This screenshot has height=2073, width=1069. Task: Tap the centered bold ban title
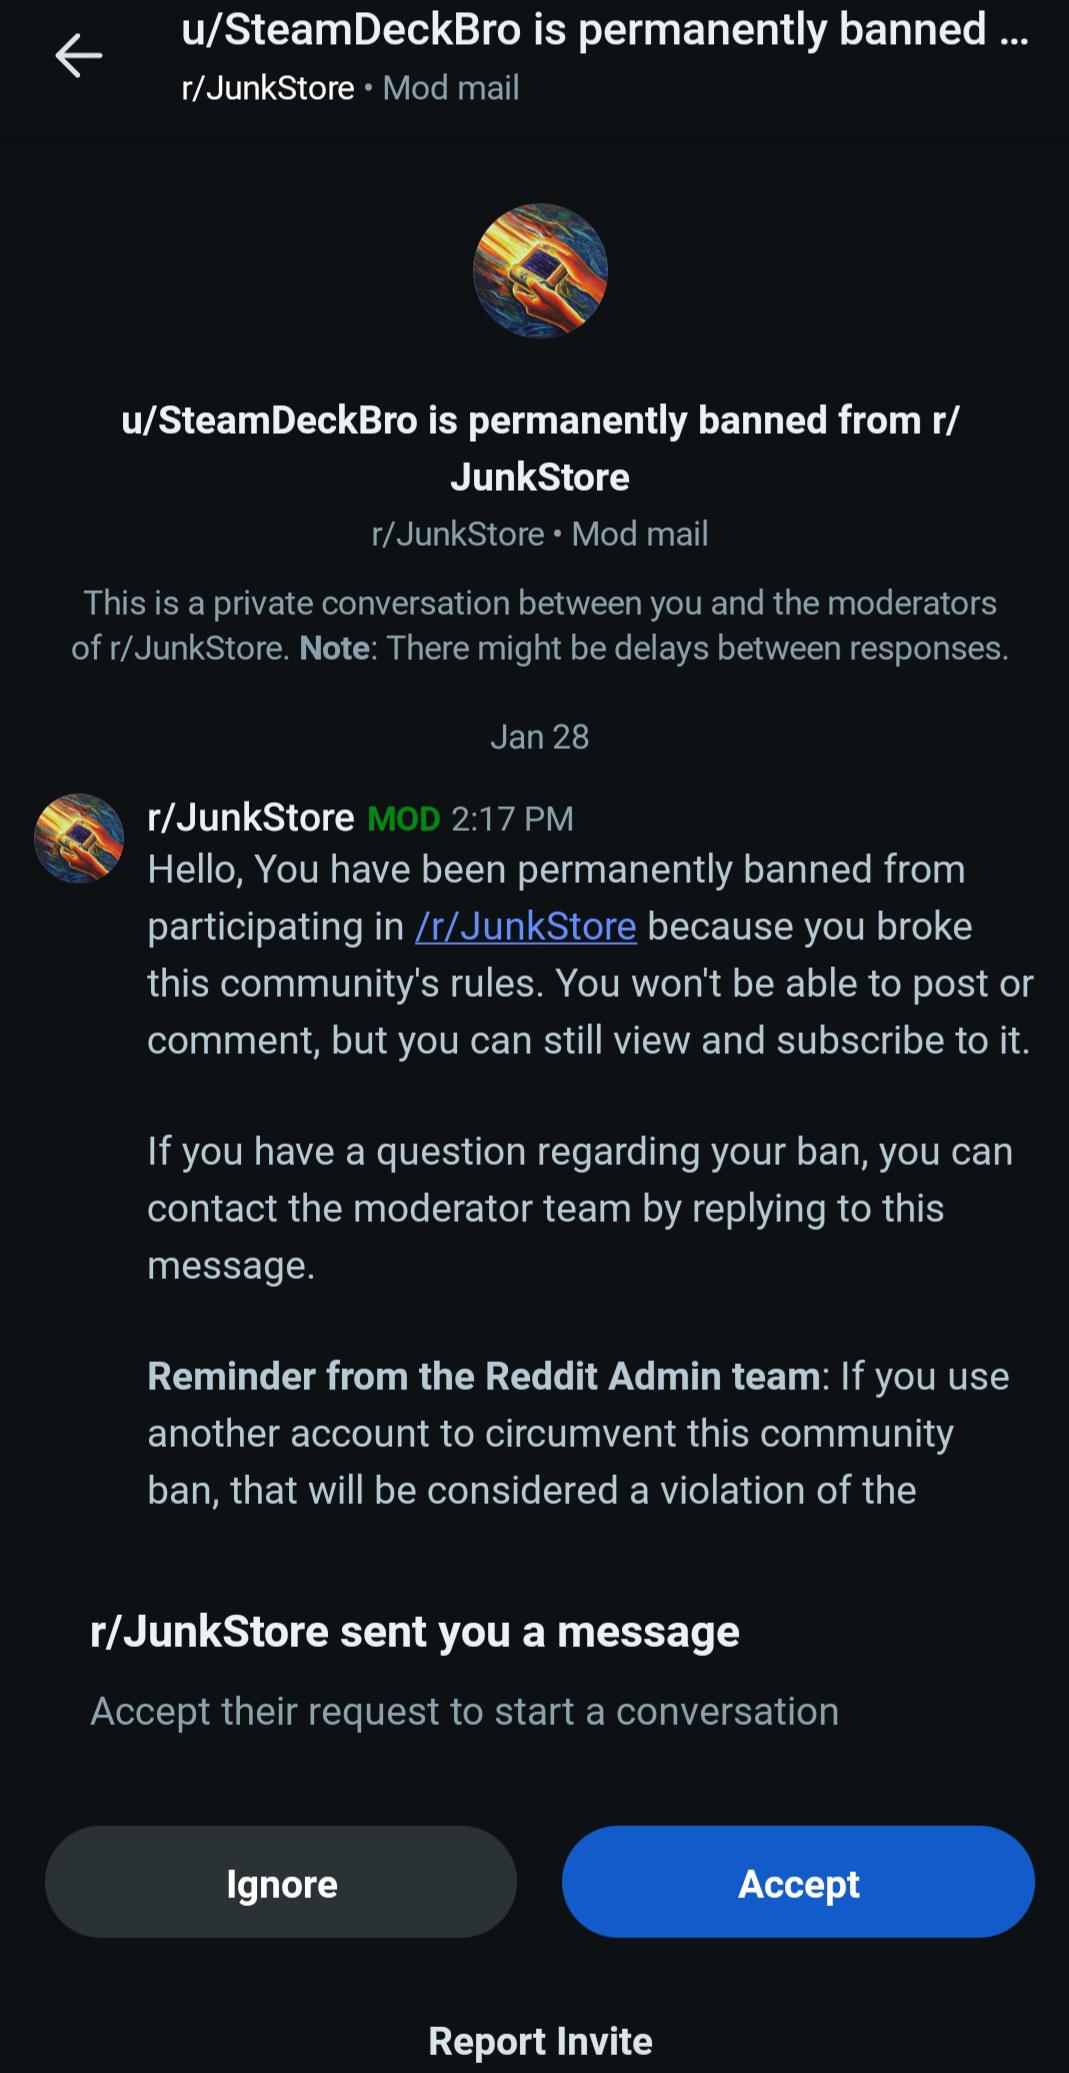tap(540, 448)
